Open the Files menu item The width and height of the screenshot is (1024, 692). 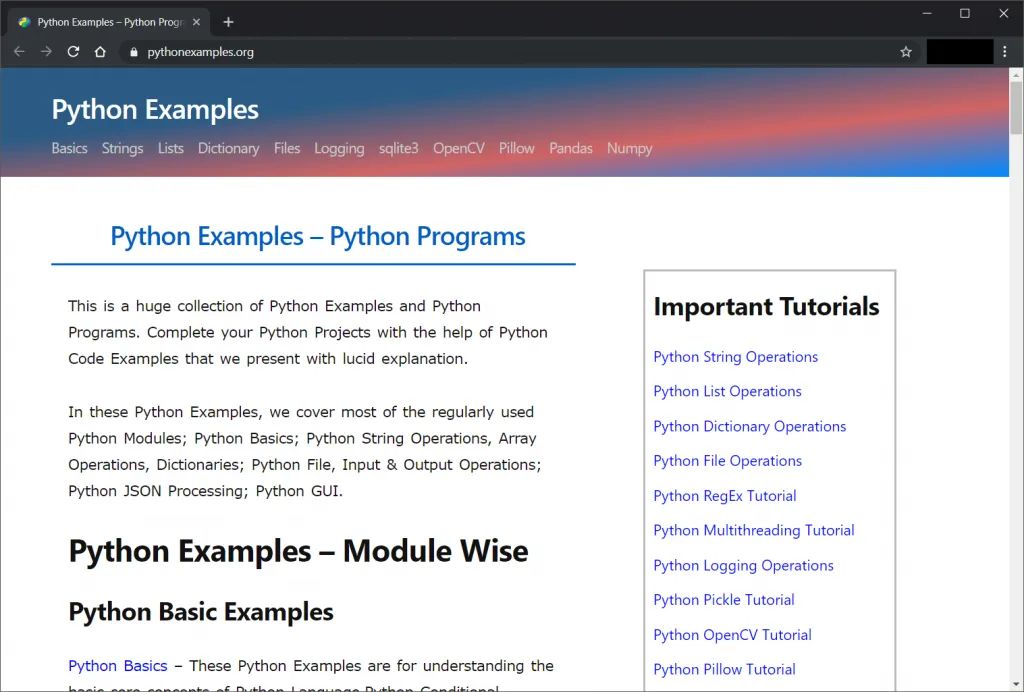(287, 148)
